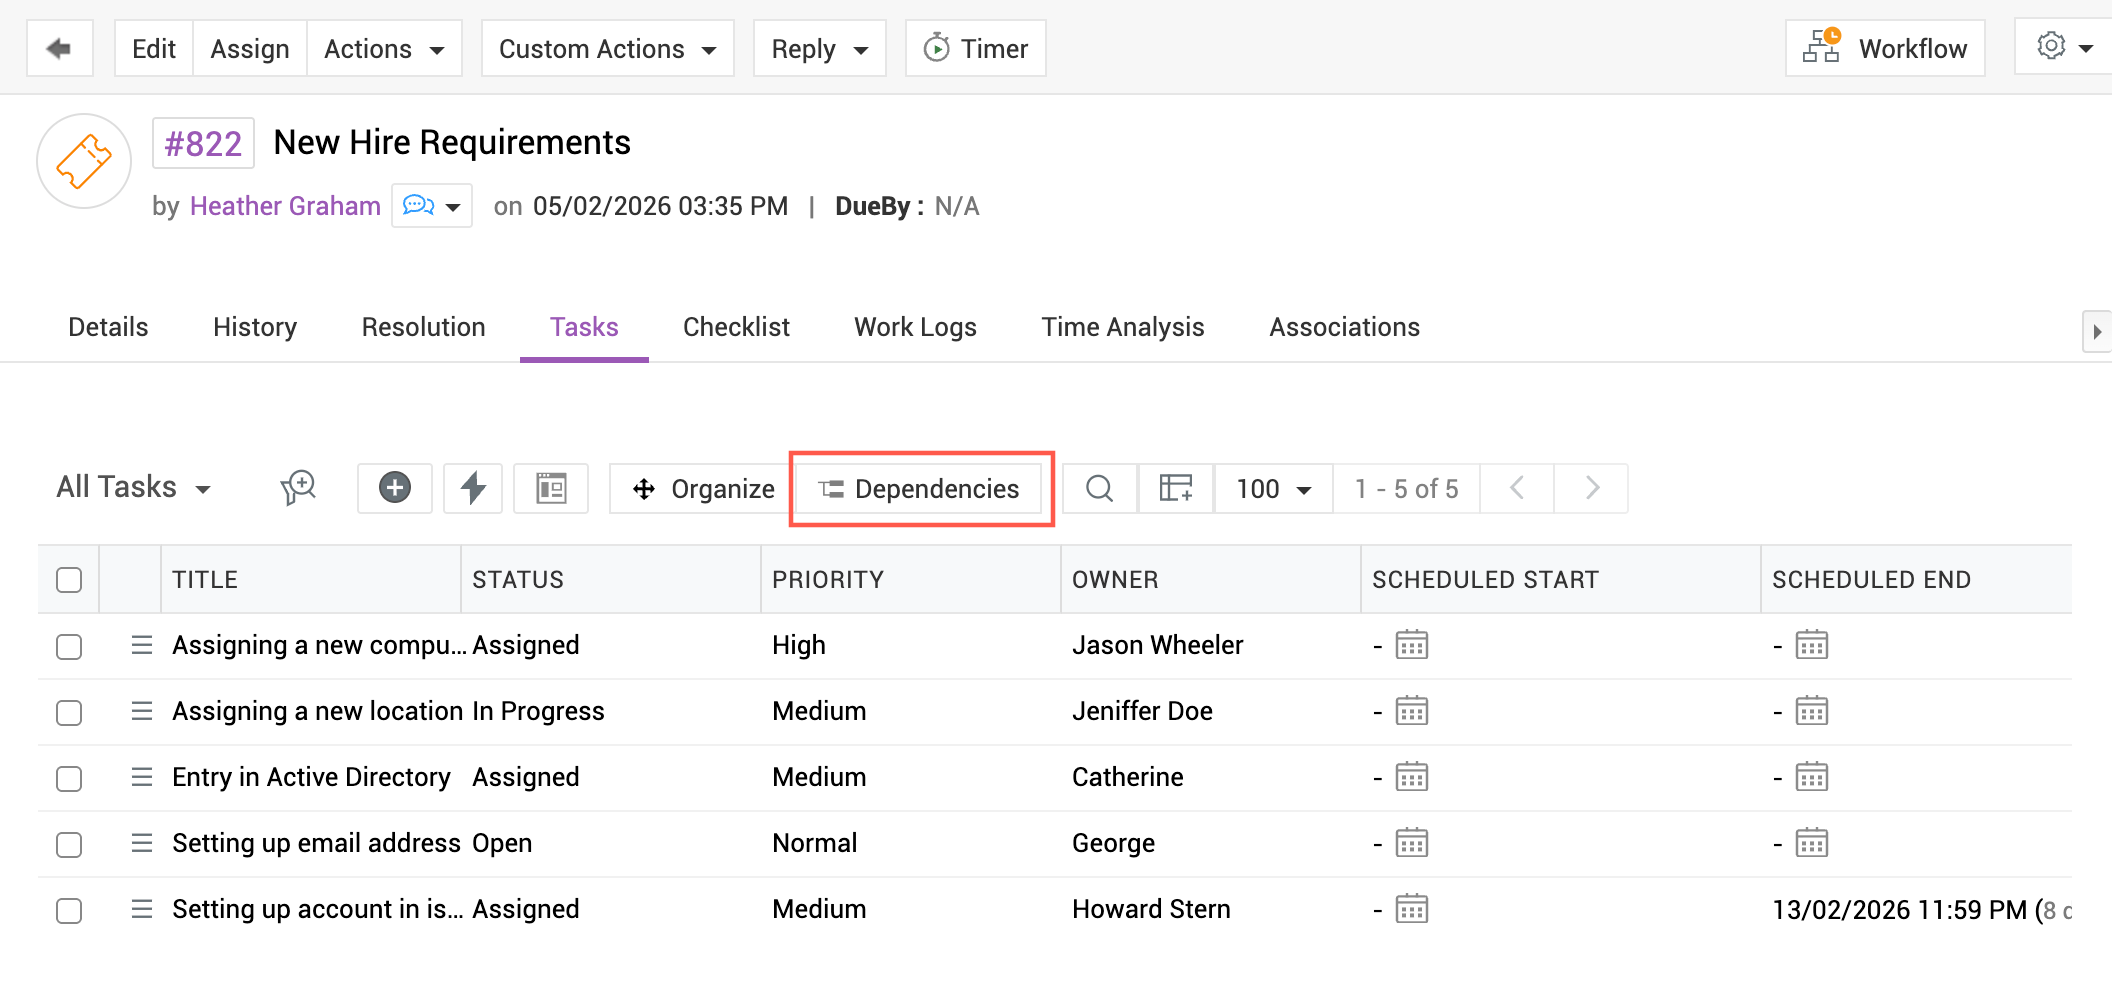Open requester Heather Graham's profile link
Viewport: 2112px width, 1000px height.
285,206
